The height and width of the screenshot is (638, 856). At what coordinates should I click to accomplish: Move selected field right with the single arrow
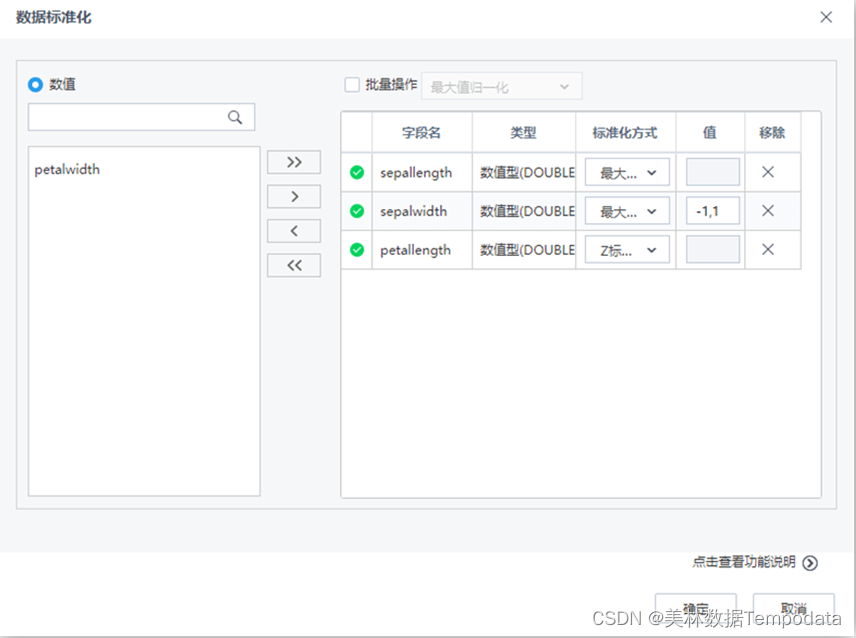click(x=294, y=196)
